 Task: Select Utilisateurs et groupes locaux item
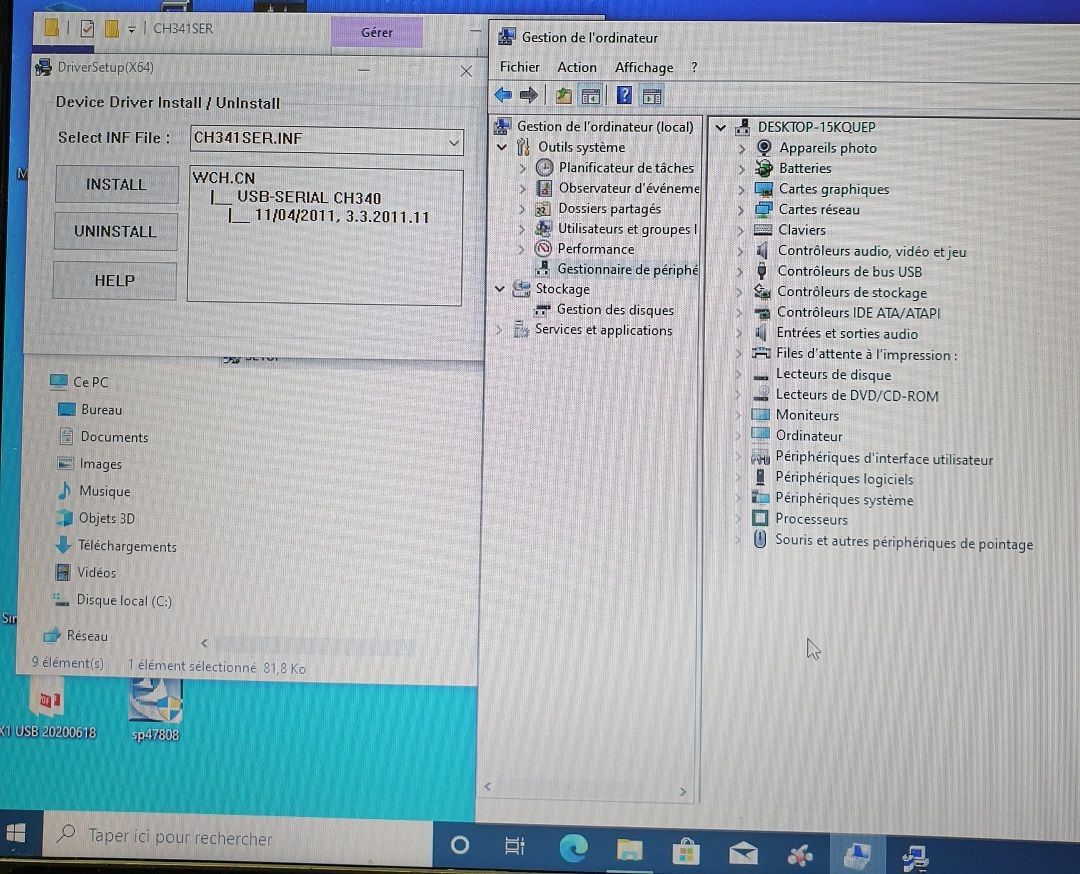[x=627, y=229]
